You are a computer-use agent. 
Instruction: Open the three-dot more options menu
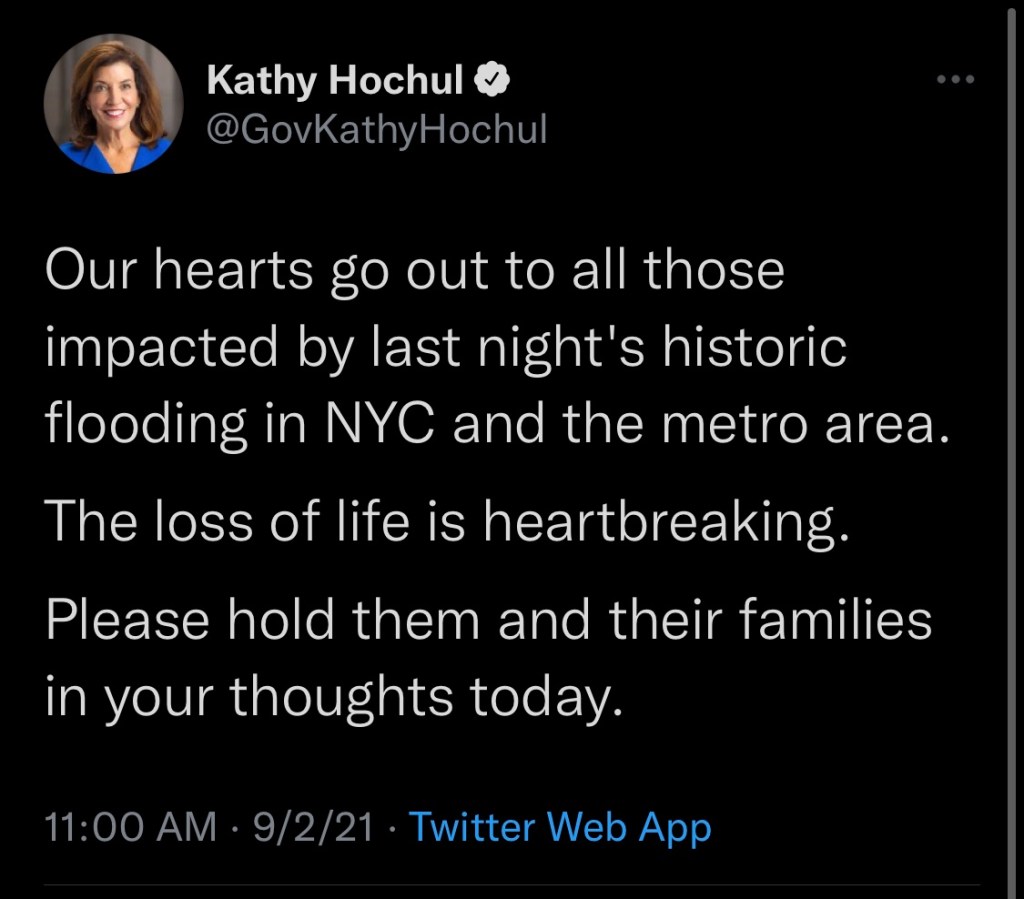tap(954, 80)
